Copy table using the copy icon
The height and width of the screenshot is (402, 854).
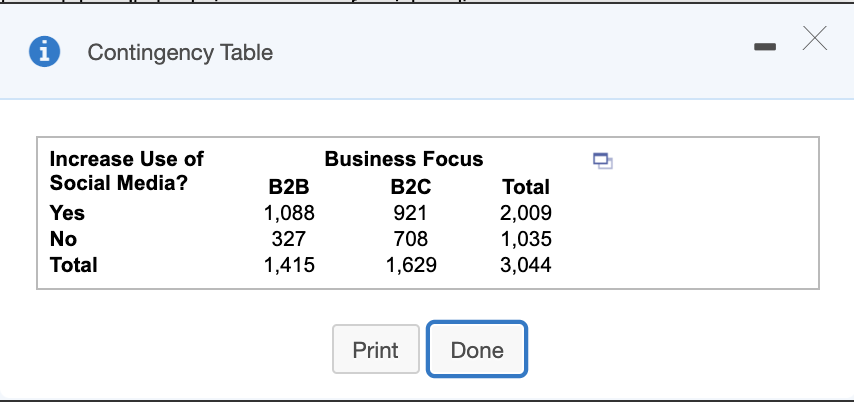[x=600, y=159]
